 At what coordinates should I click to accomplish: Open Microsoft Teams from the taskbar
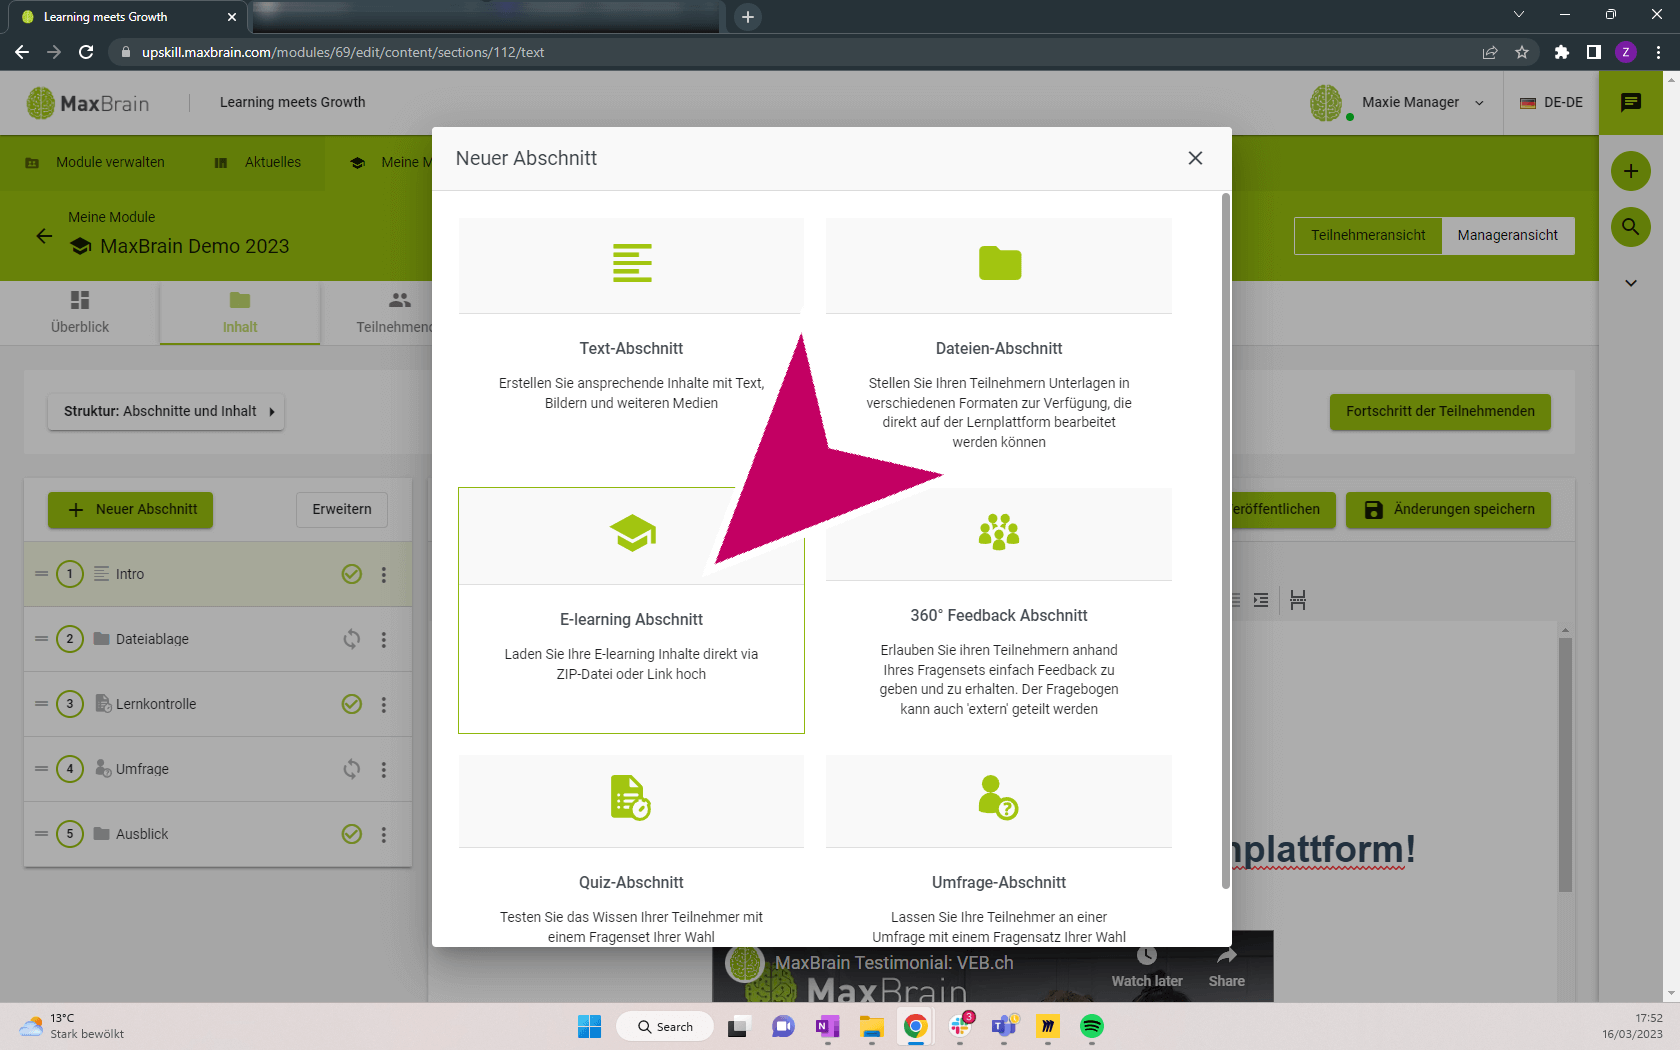[x=1003, y=1026]
